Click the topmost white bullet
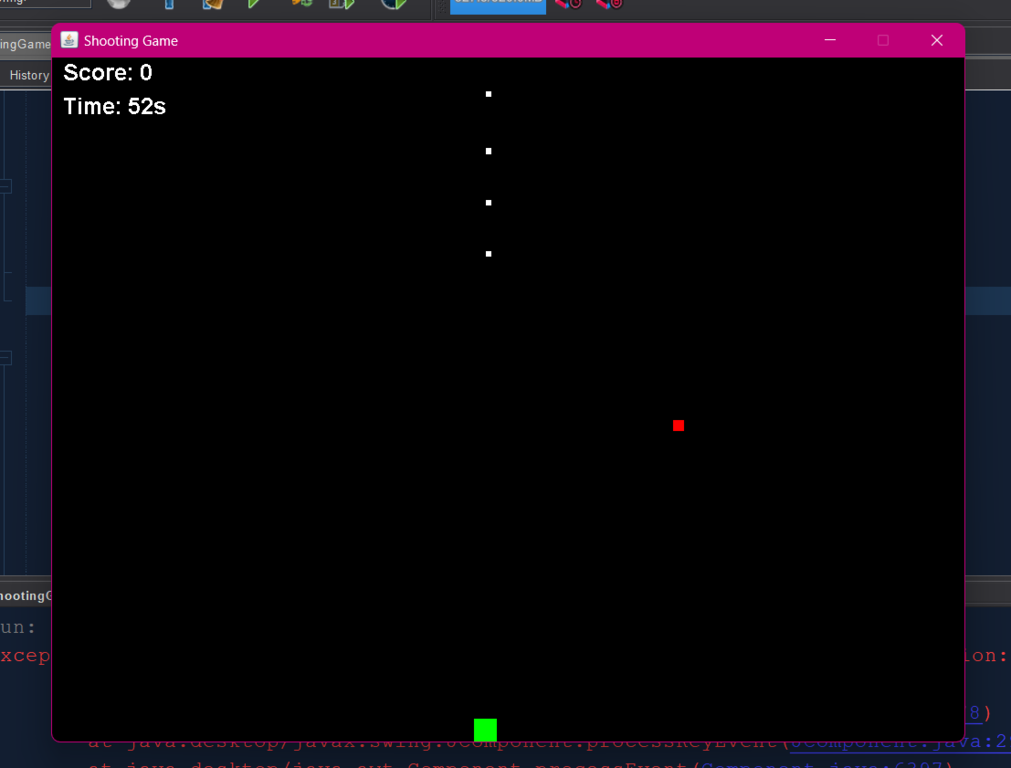The image size is (1011, 768). tap(489, 94)
